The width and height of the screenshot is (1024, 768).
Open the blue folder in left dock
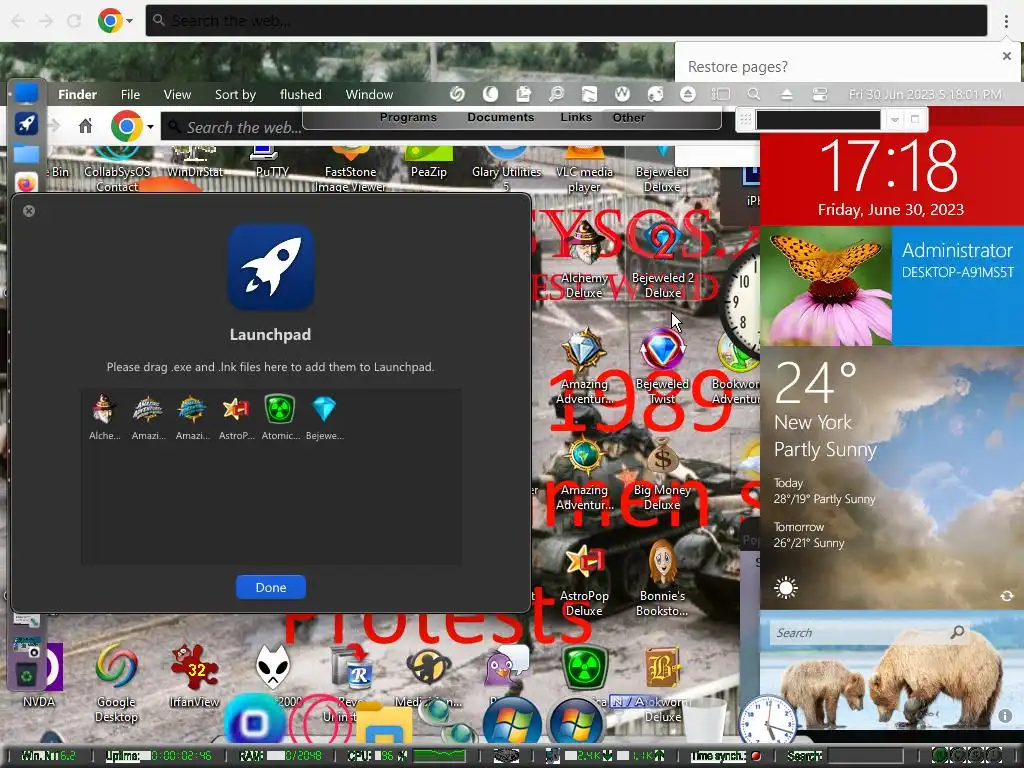26,154
